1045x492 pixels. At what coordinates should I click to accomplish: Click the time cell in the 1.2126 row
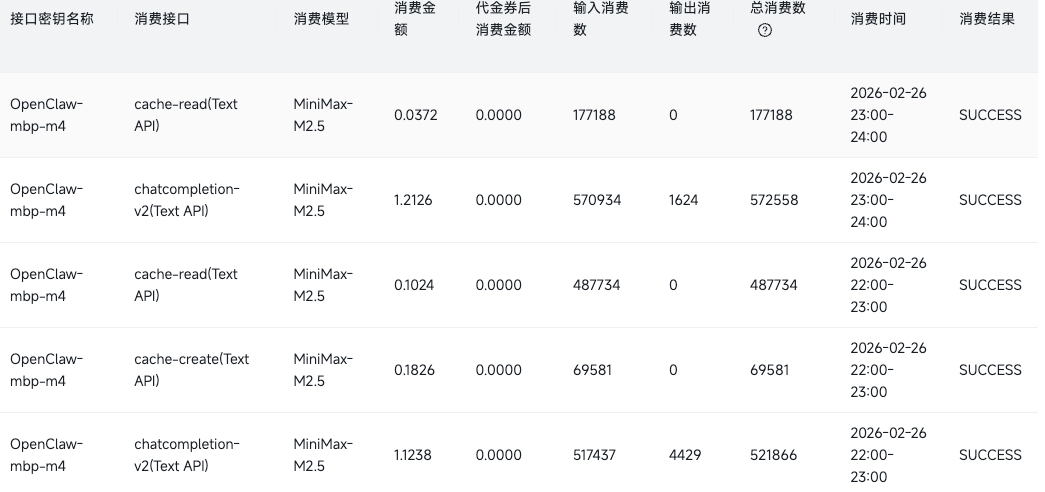pos(888,200)
